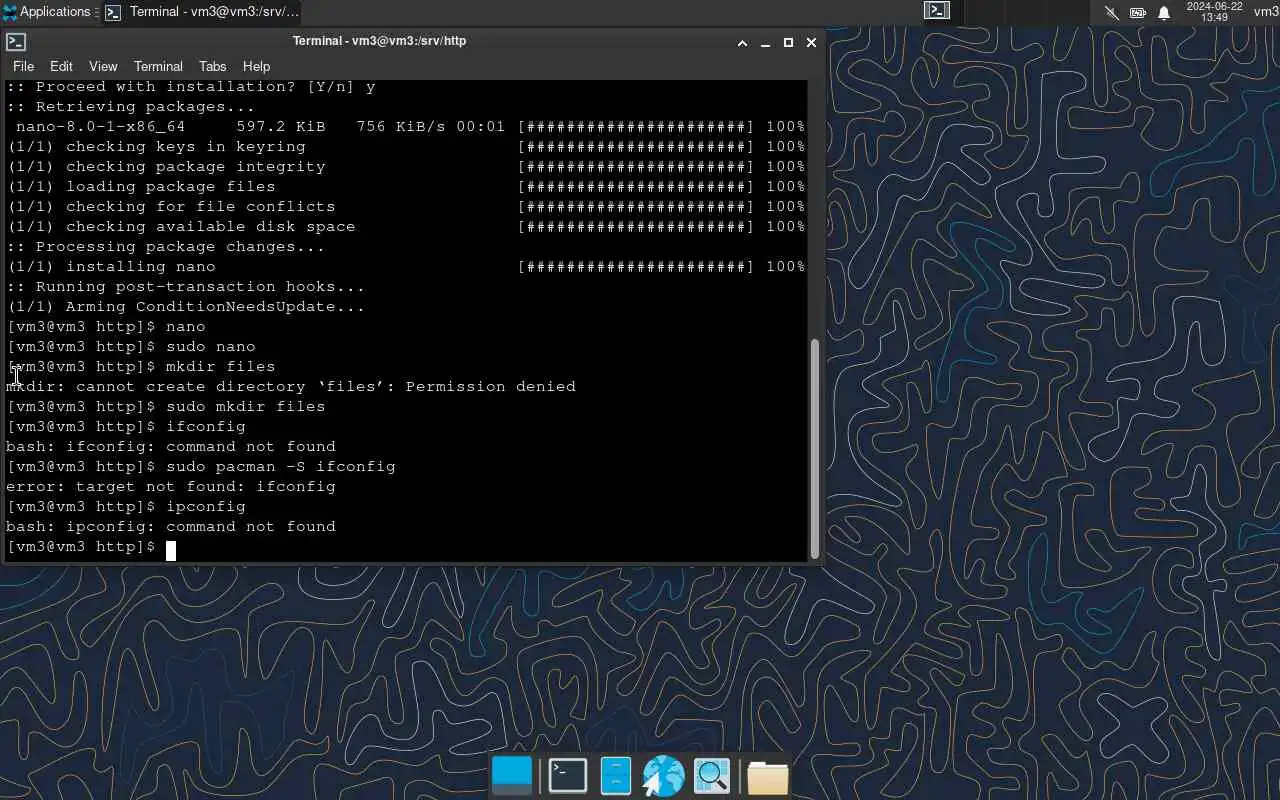This screenshot has height=800, width=1280.
Task: Click the terminal launcher icon in the top panel
Action: point(937,11)
